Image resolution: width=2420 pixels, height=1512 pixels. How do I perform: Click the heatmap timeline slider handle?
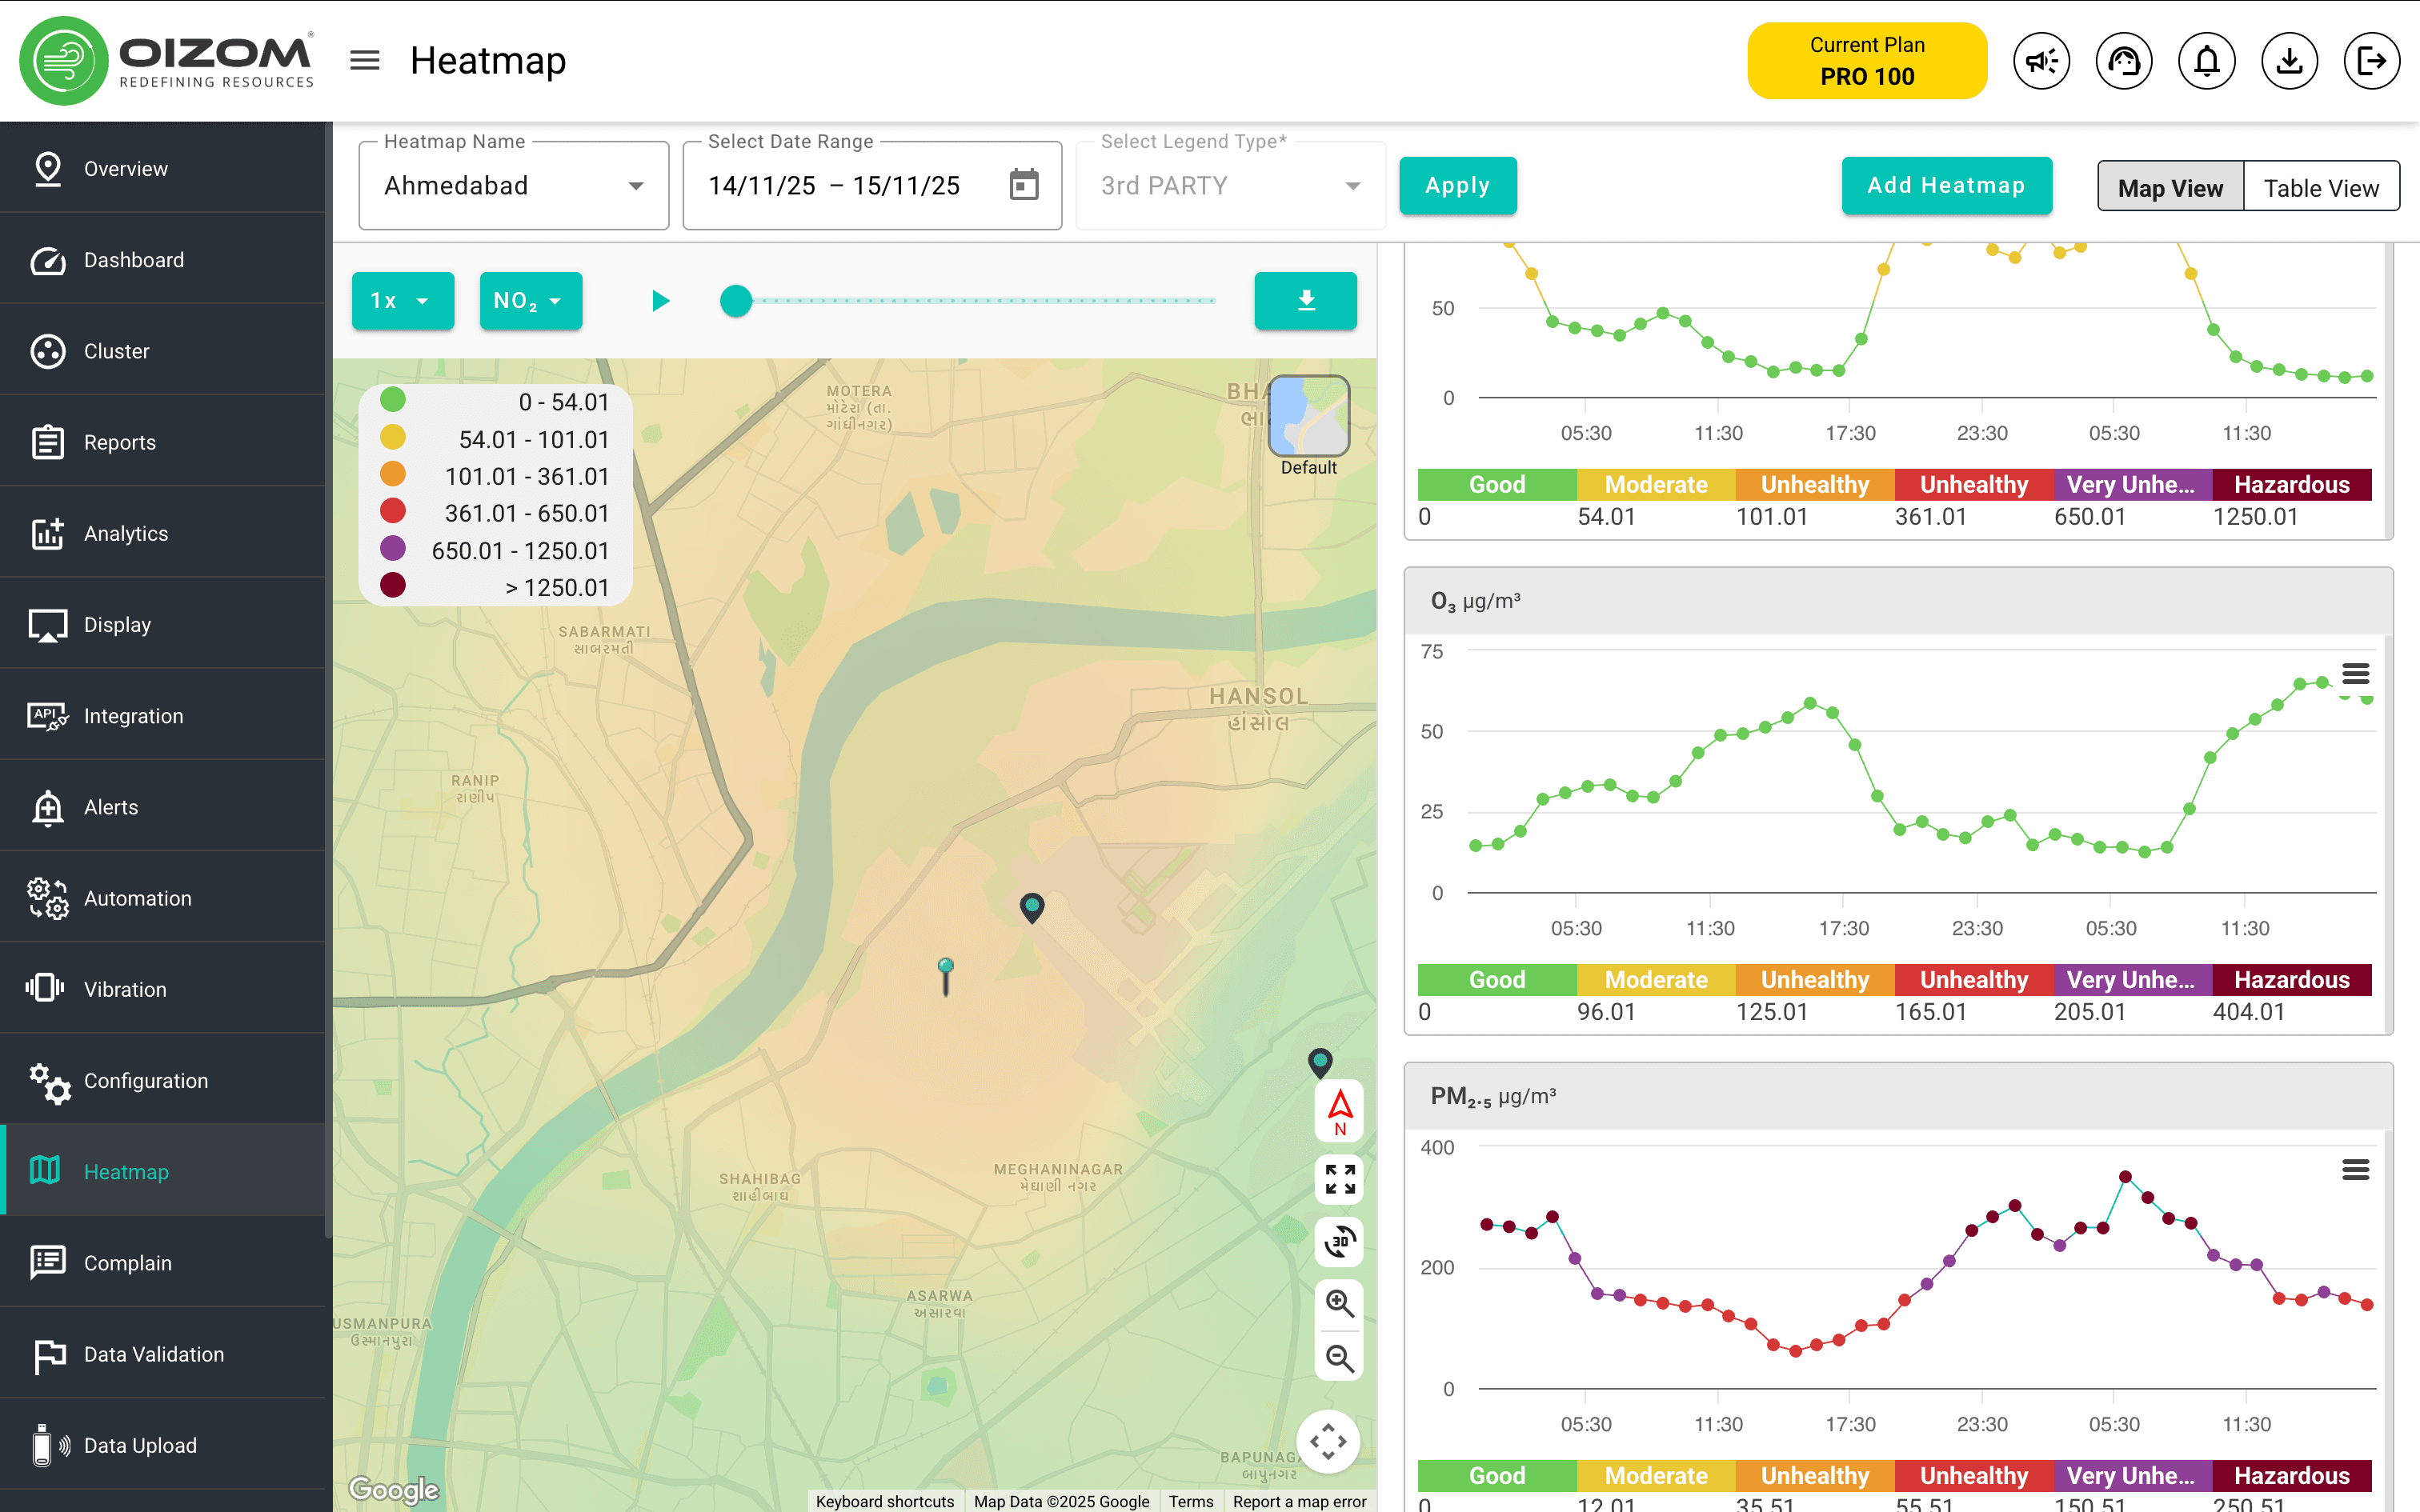[736, 301]
